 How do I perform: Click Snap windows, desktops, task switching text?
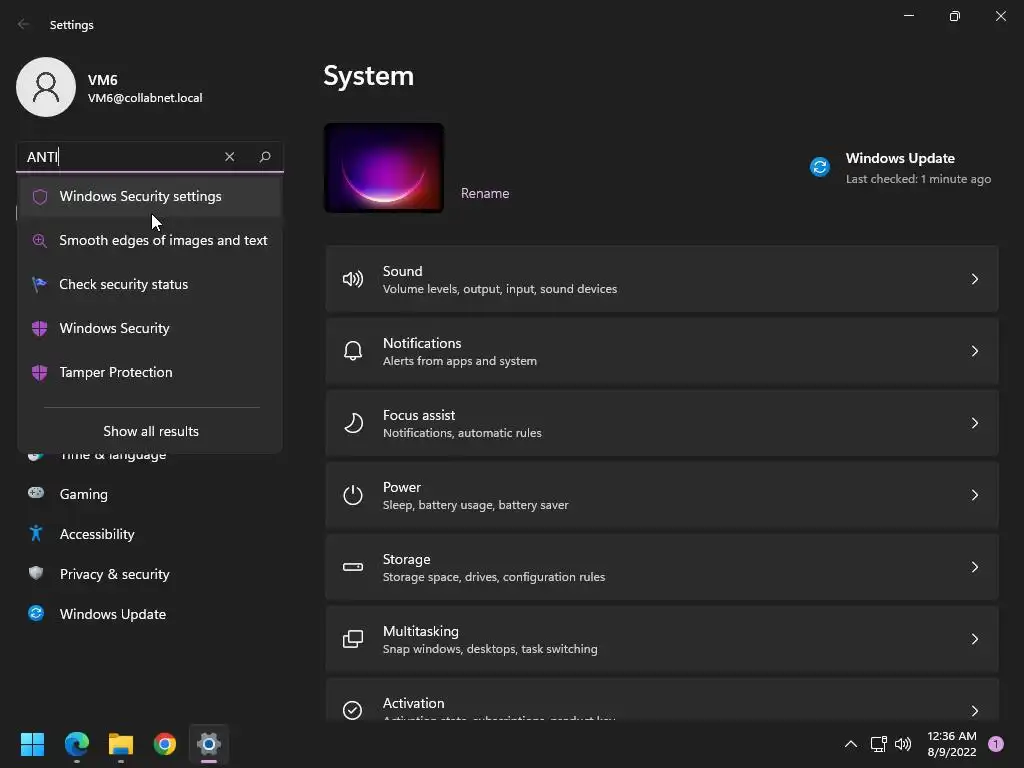coord(490,648)
